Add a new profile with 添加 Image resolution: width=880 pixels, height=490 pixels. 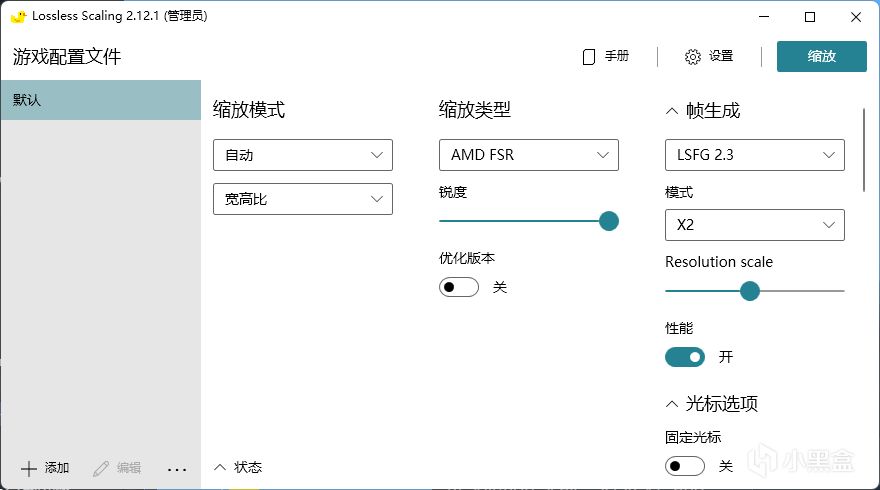(x=45, y=468)
